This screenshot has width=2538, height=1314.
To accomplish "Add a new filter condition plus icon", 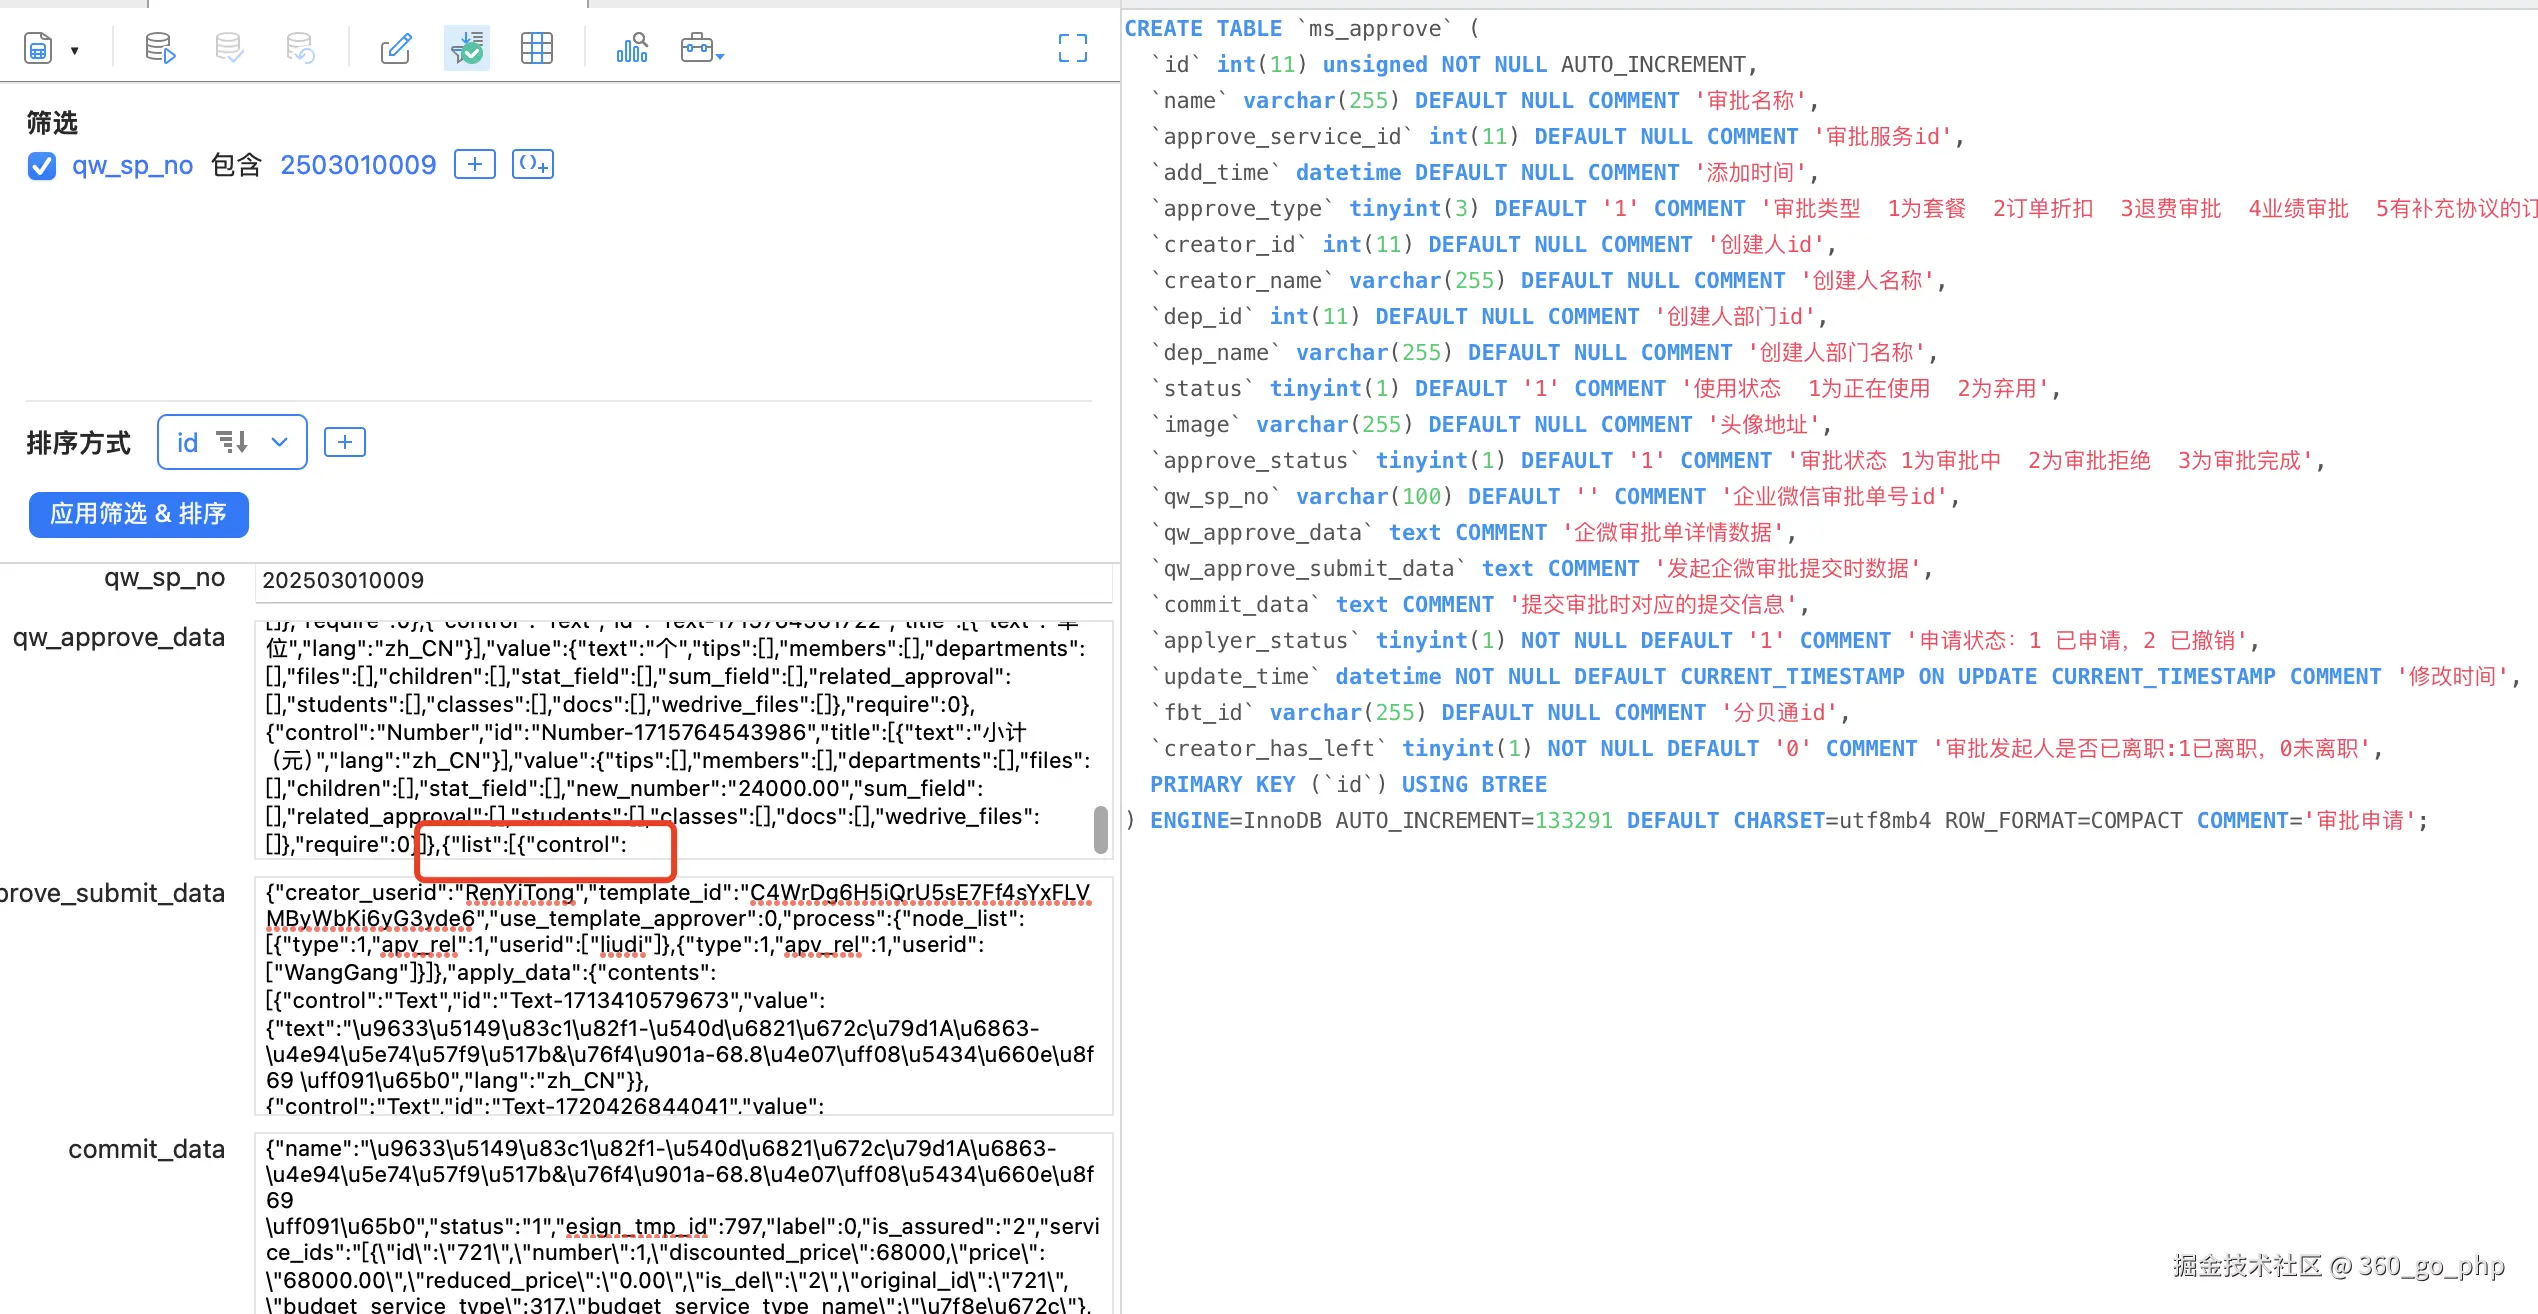I will pyautogui.click(x=475, y=164).
